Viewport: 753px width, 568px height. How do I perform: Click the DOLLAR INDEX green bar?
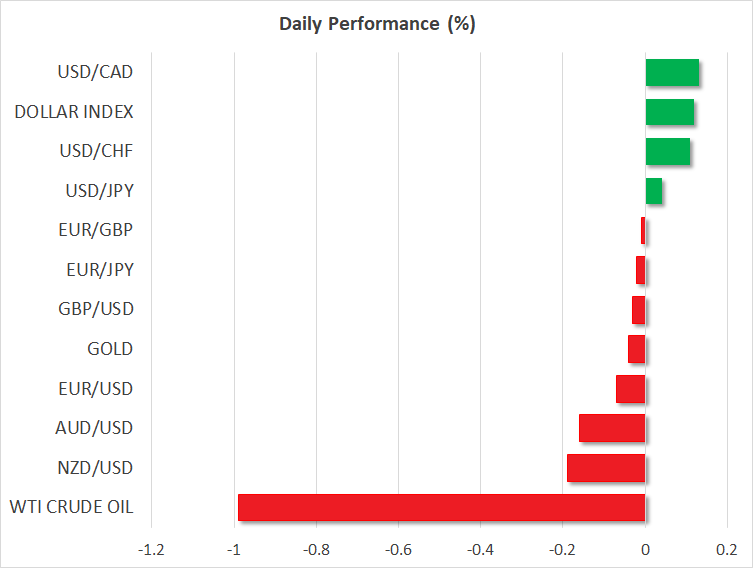click(669, 112)
